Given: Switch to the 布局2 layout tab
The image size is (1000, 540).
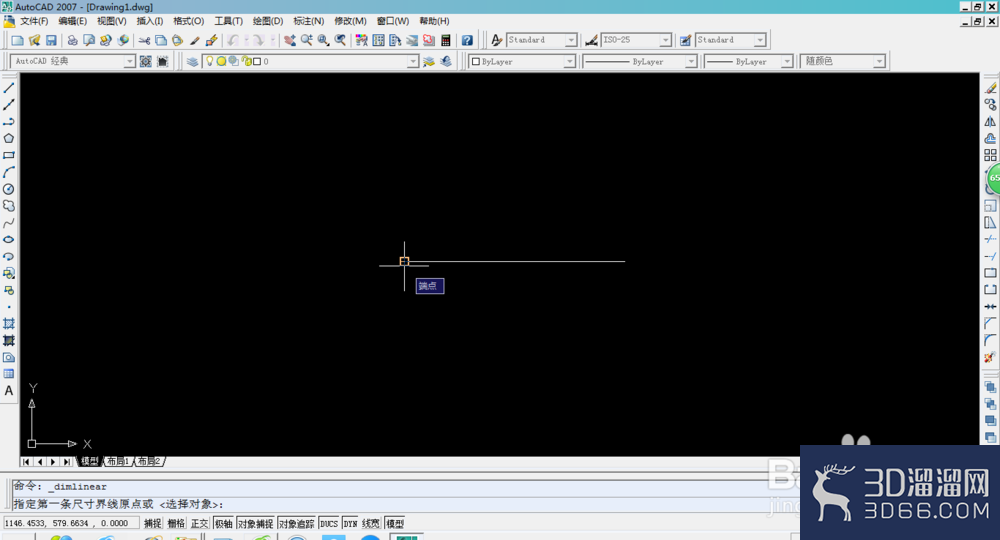Looking at the screenshot, I should point(149,462).
